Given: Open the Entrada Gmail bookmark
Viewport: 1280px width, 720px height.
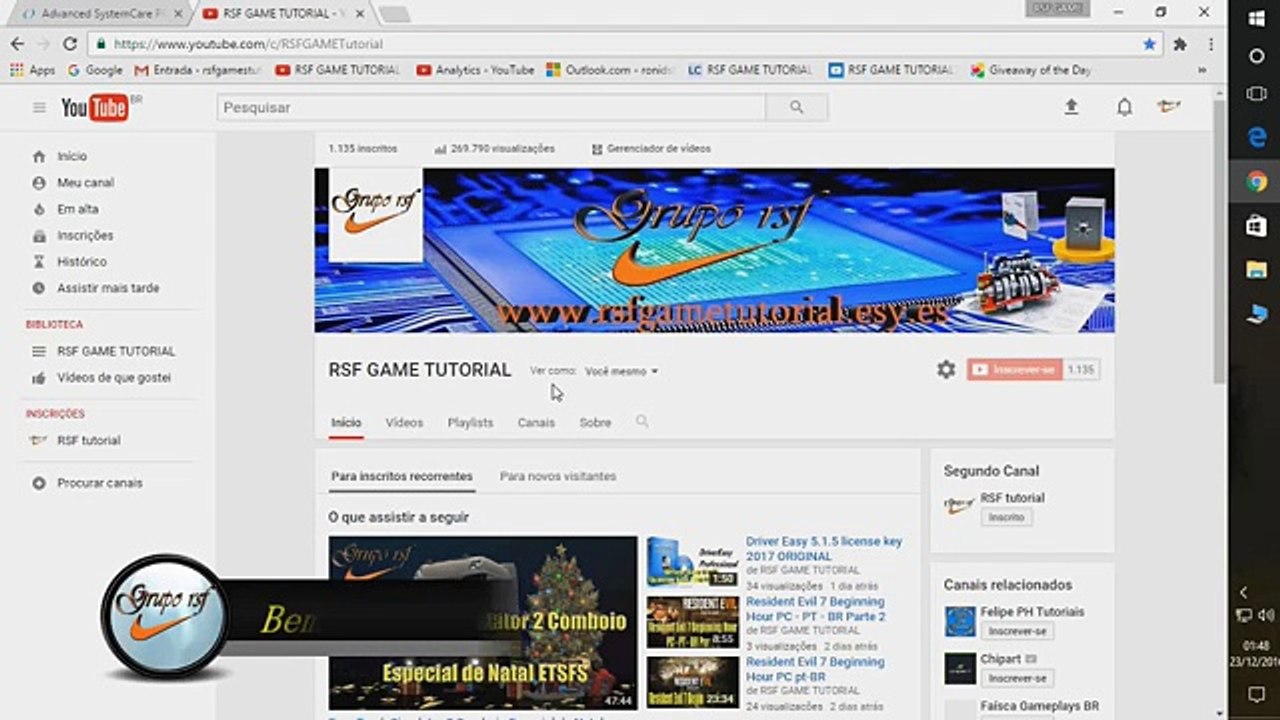Looking at the screenshot, I should pyautogui.click(x=198, y=70).
